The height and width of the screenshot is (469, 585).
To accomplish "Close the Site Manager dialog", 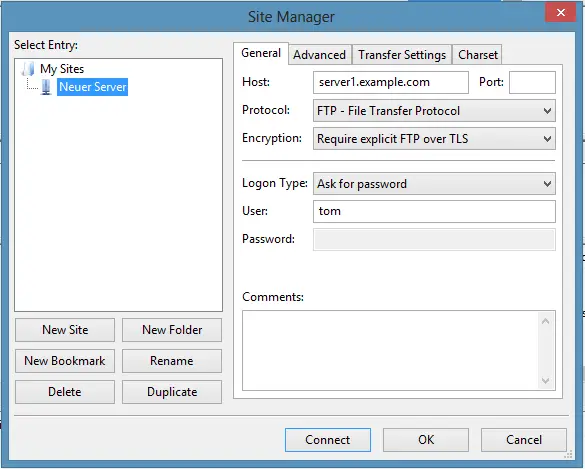I will [560, 13].
